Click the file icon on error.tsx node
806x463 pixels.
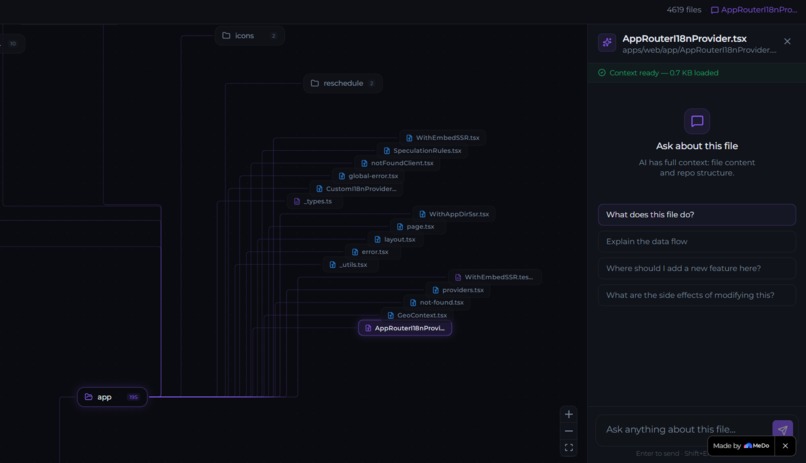(x=355, y=252)
